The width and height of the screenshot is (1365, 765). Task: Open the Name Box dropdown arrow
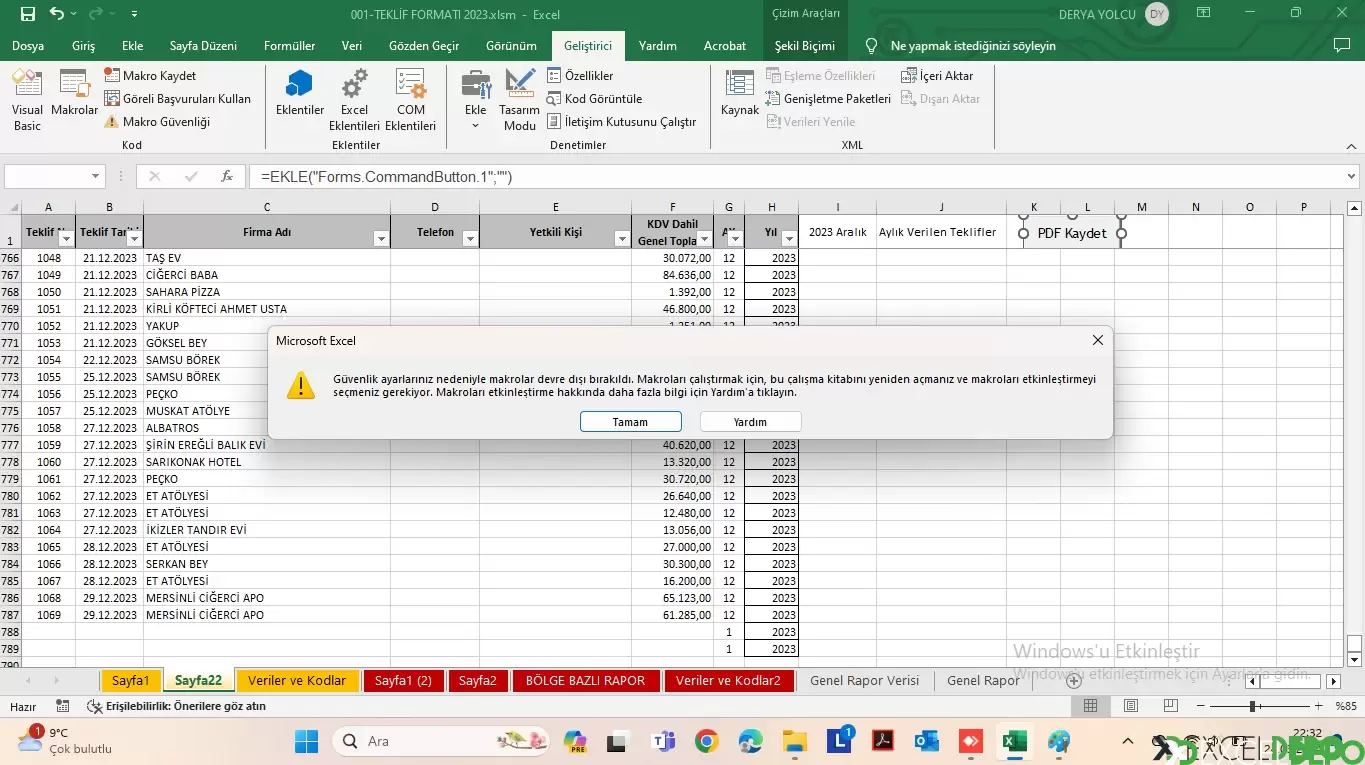coord(96,176)
